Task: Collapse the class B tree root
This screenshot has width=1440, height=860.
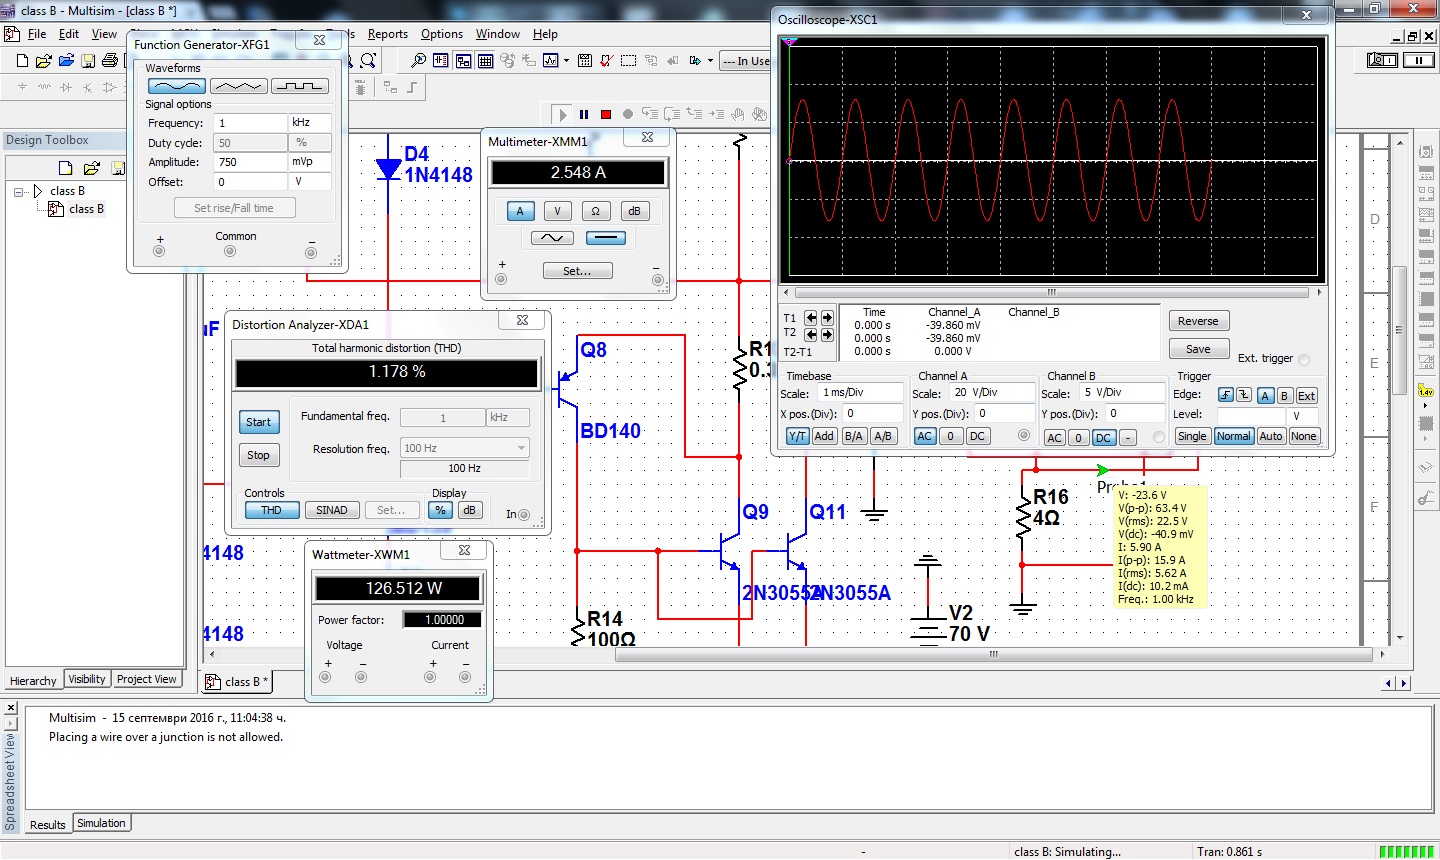Action: coord(19,191)
